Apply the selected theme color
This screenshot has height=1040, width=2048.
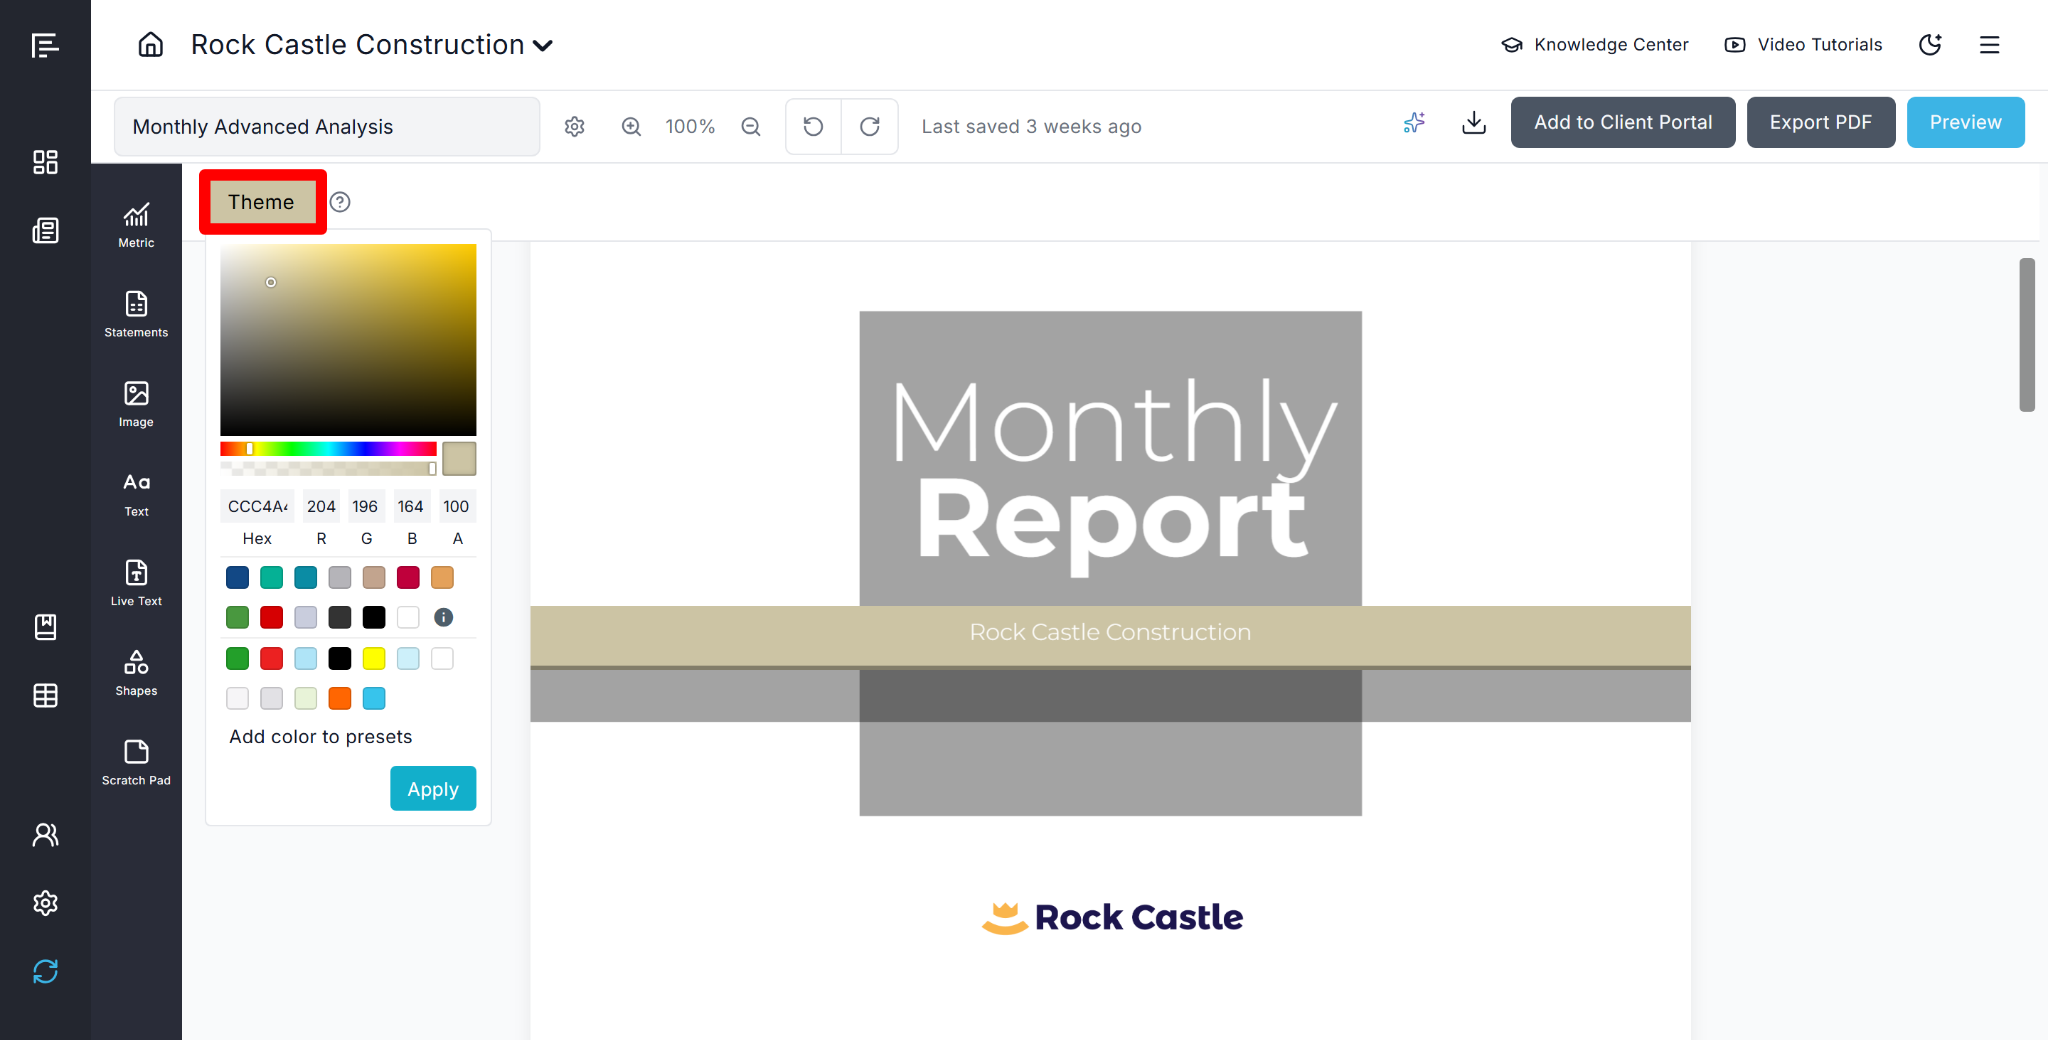point(433,789)
